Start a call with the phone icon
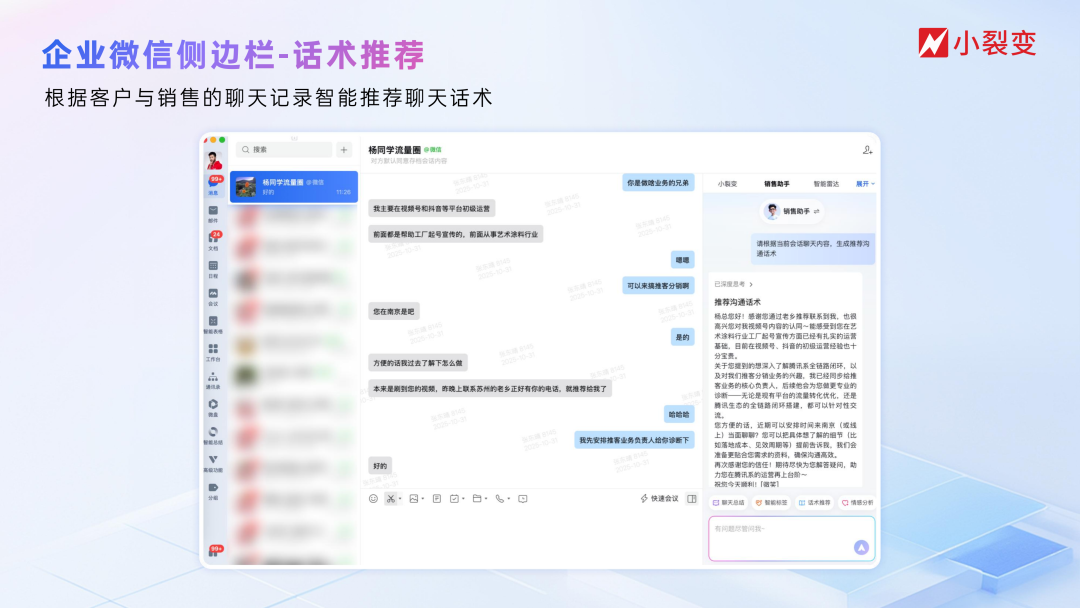The height and width of the screenshot is (608, 1080). (x=500, y=499)
